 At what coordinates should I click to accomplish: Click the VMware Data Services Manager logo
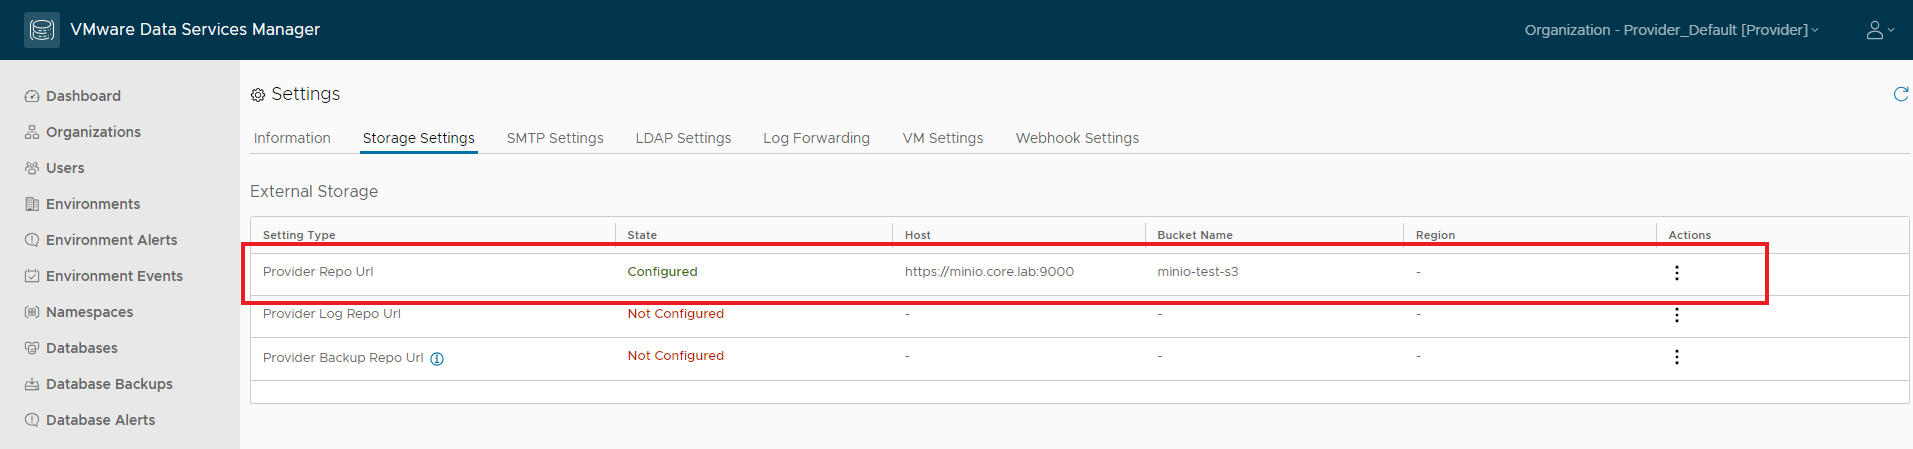(x=42, y=30)
